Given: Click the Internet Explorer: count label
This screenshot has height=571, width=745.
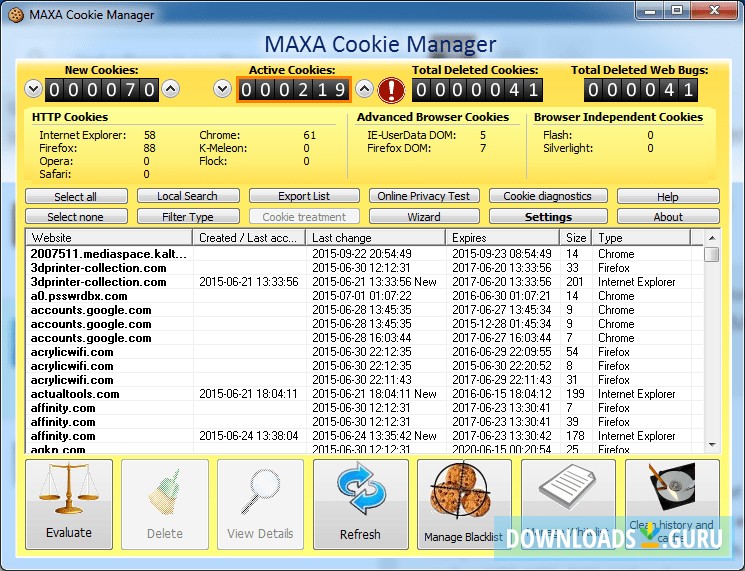Looking at the screenshot, I should click(x=83, y=135).
